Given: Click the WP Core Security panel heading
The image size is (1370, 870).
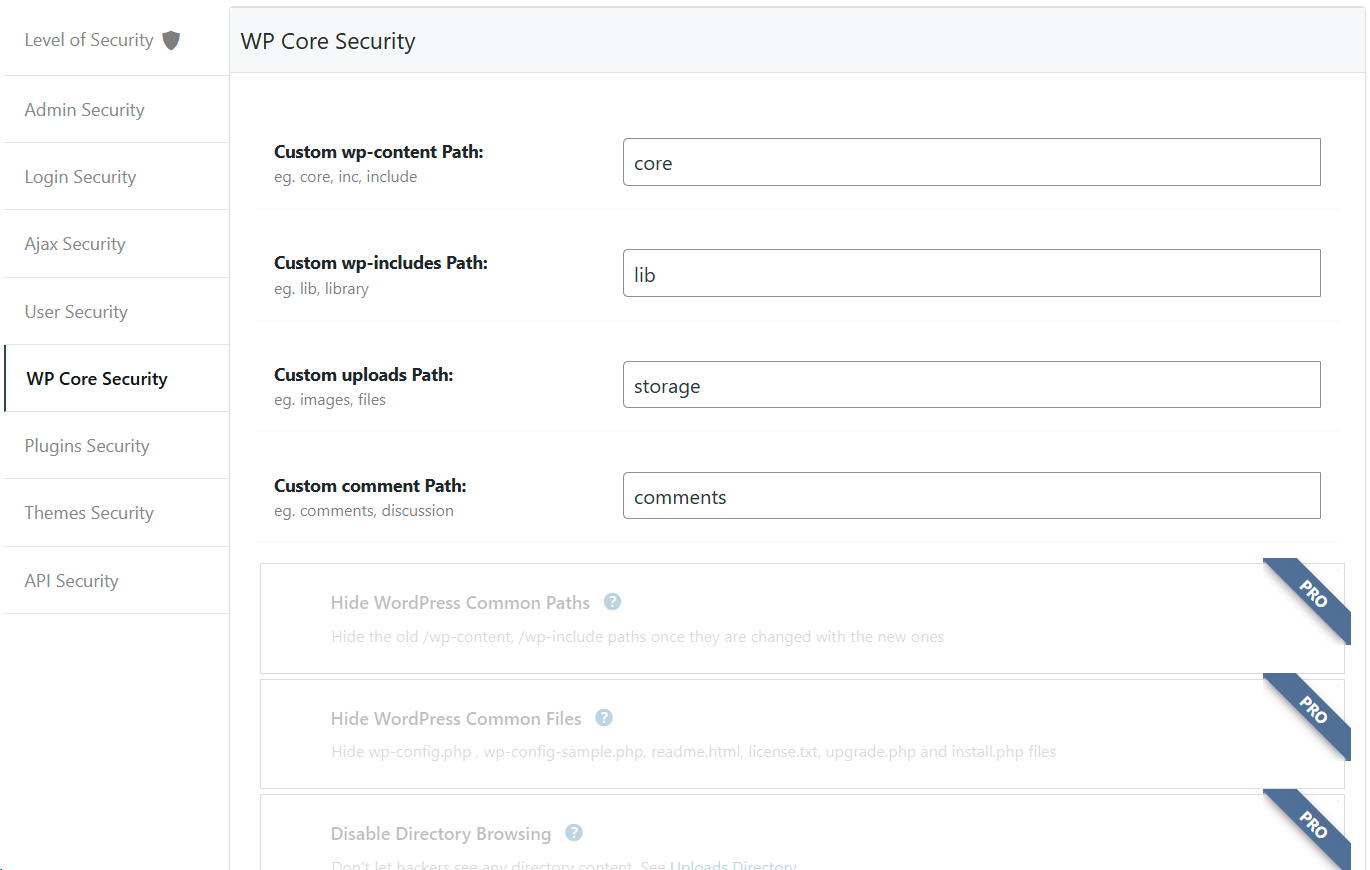Looking at the screenshot, I should pyautogui.click(x=328, y=42).
